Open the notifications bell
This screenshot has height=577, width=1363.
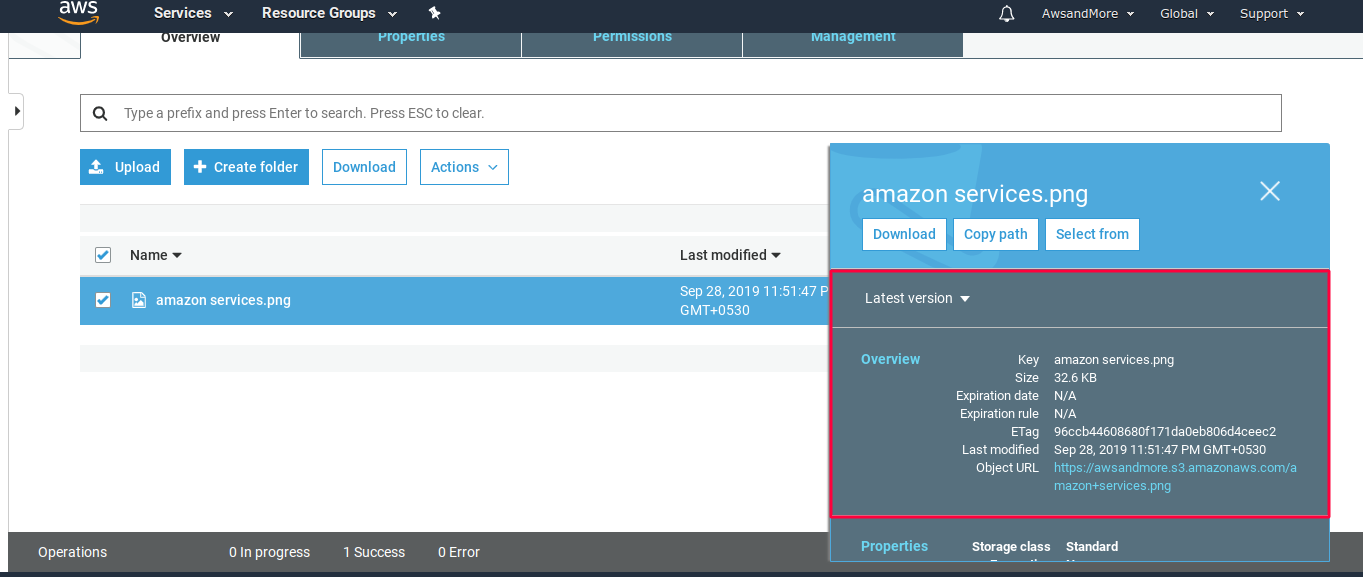click(1007, 13)
